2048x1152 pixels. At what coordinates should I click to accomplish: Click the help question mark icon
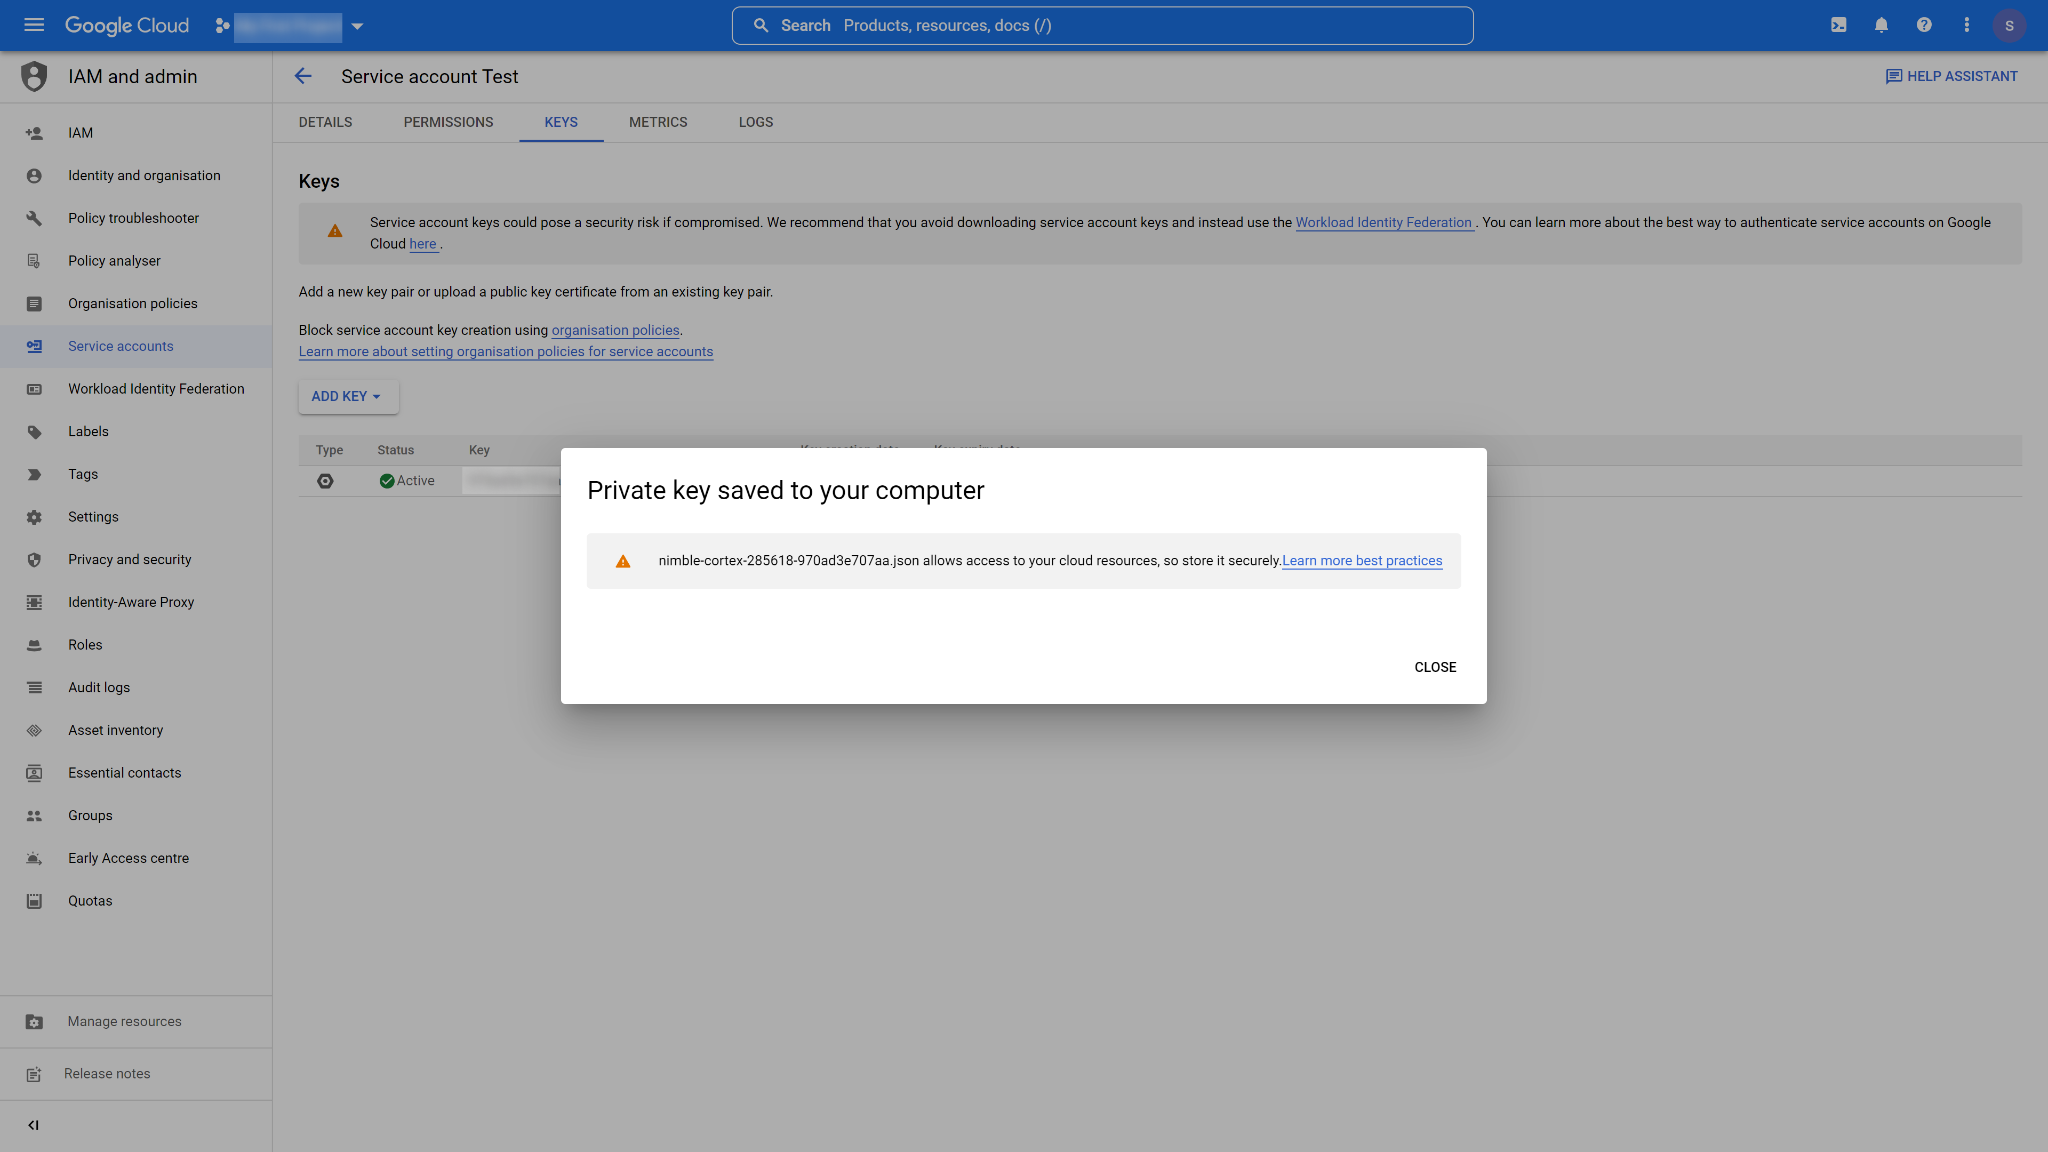(1924, 25)
